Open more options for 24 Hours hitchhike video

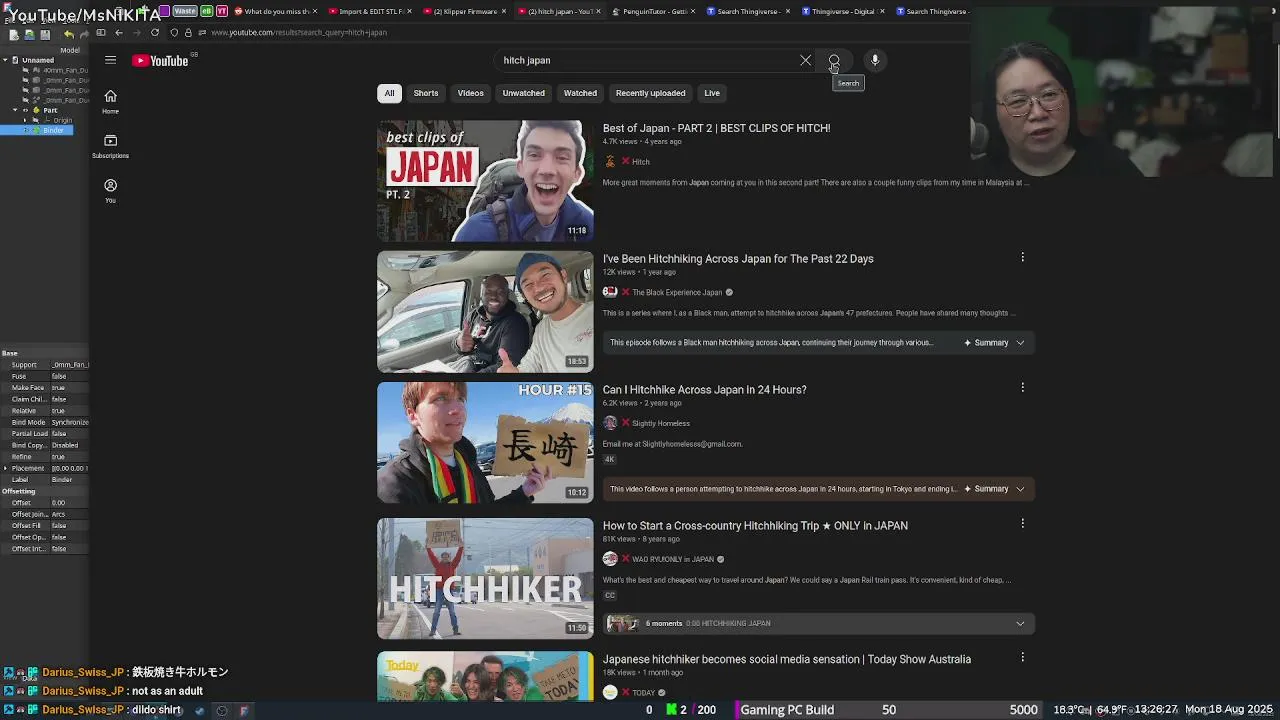pos(1022,388)
